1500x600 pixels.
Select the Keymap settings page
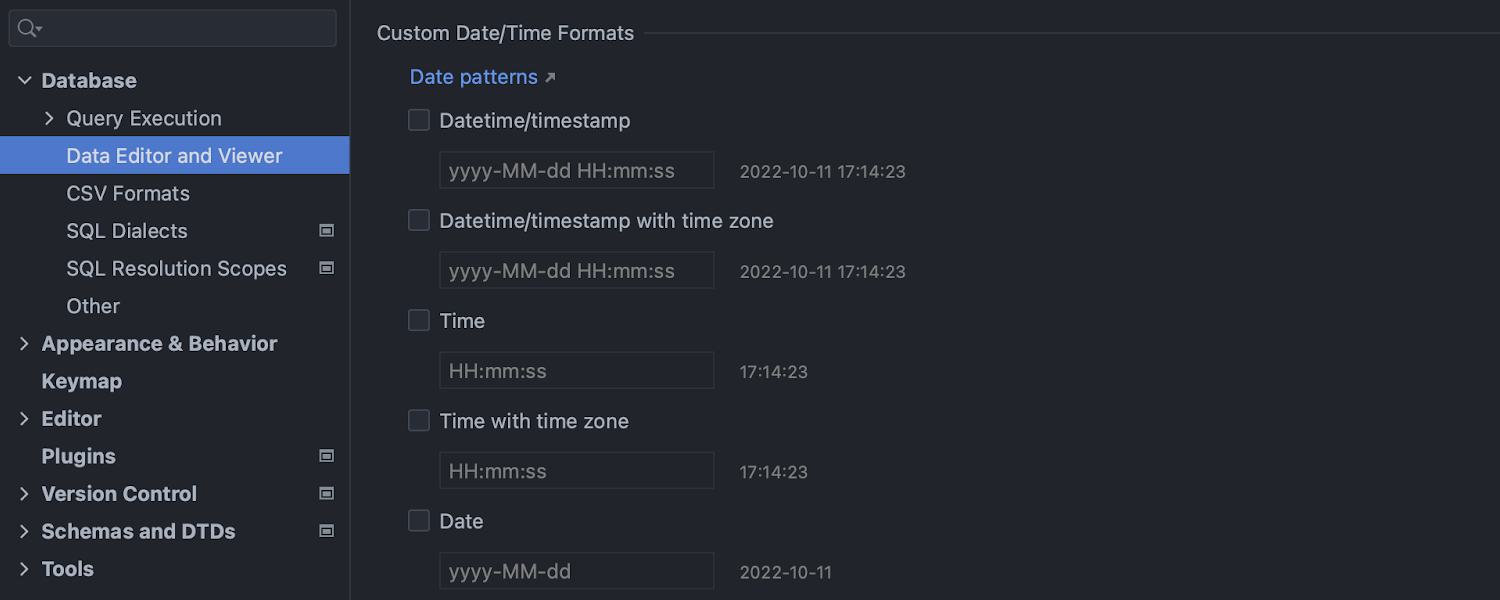pyautogui.click(x=81, y=381)
